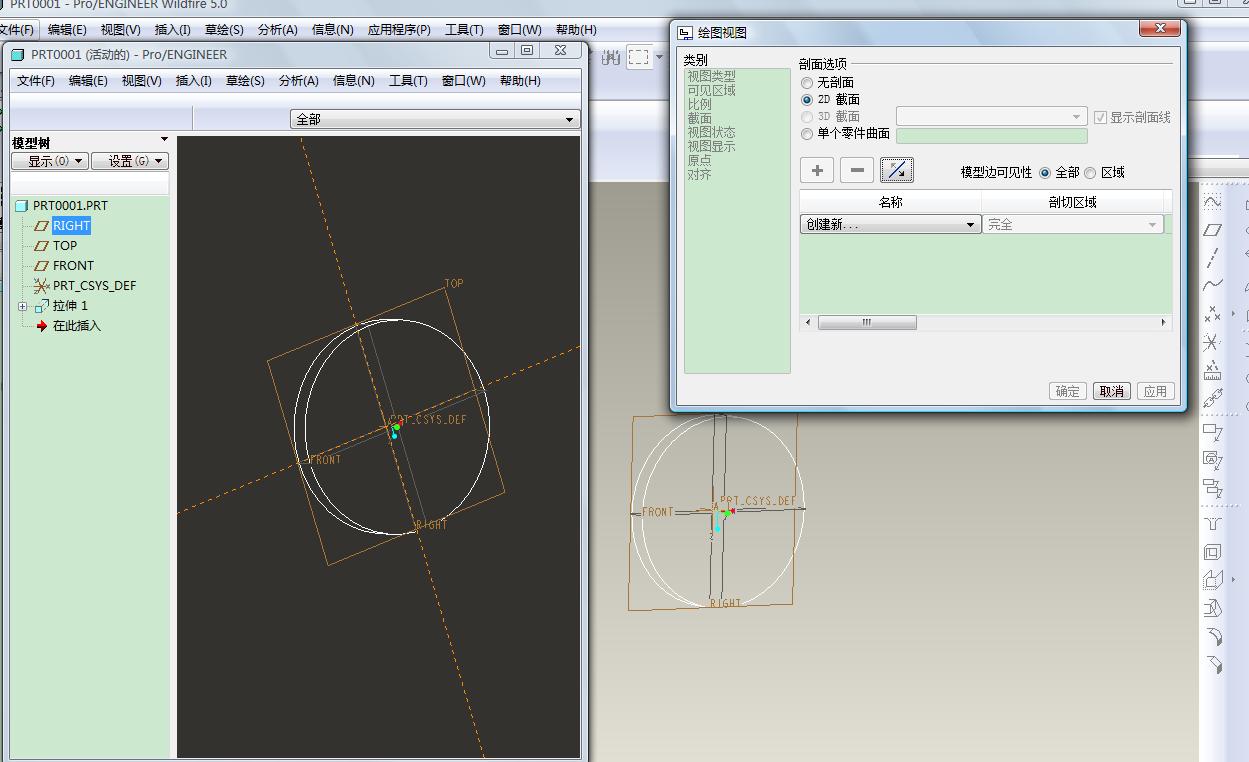The image size is (1249, 762).
Task: Select 可见区域 category
Action: pos(711,90)
